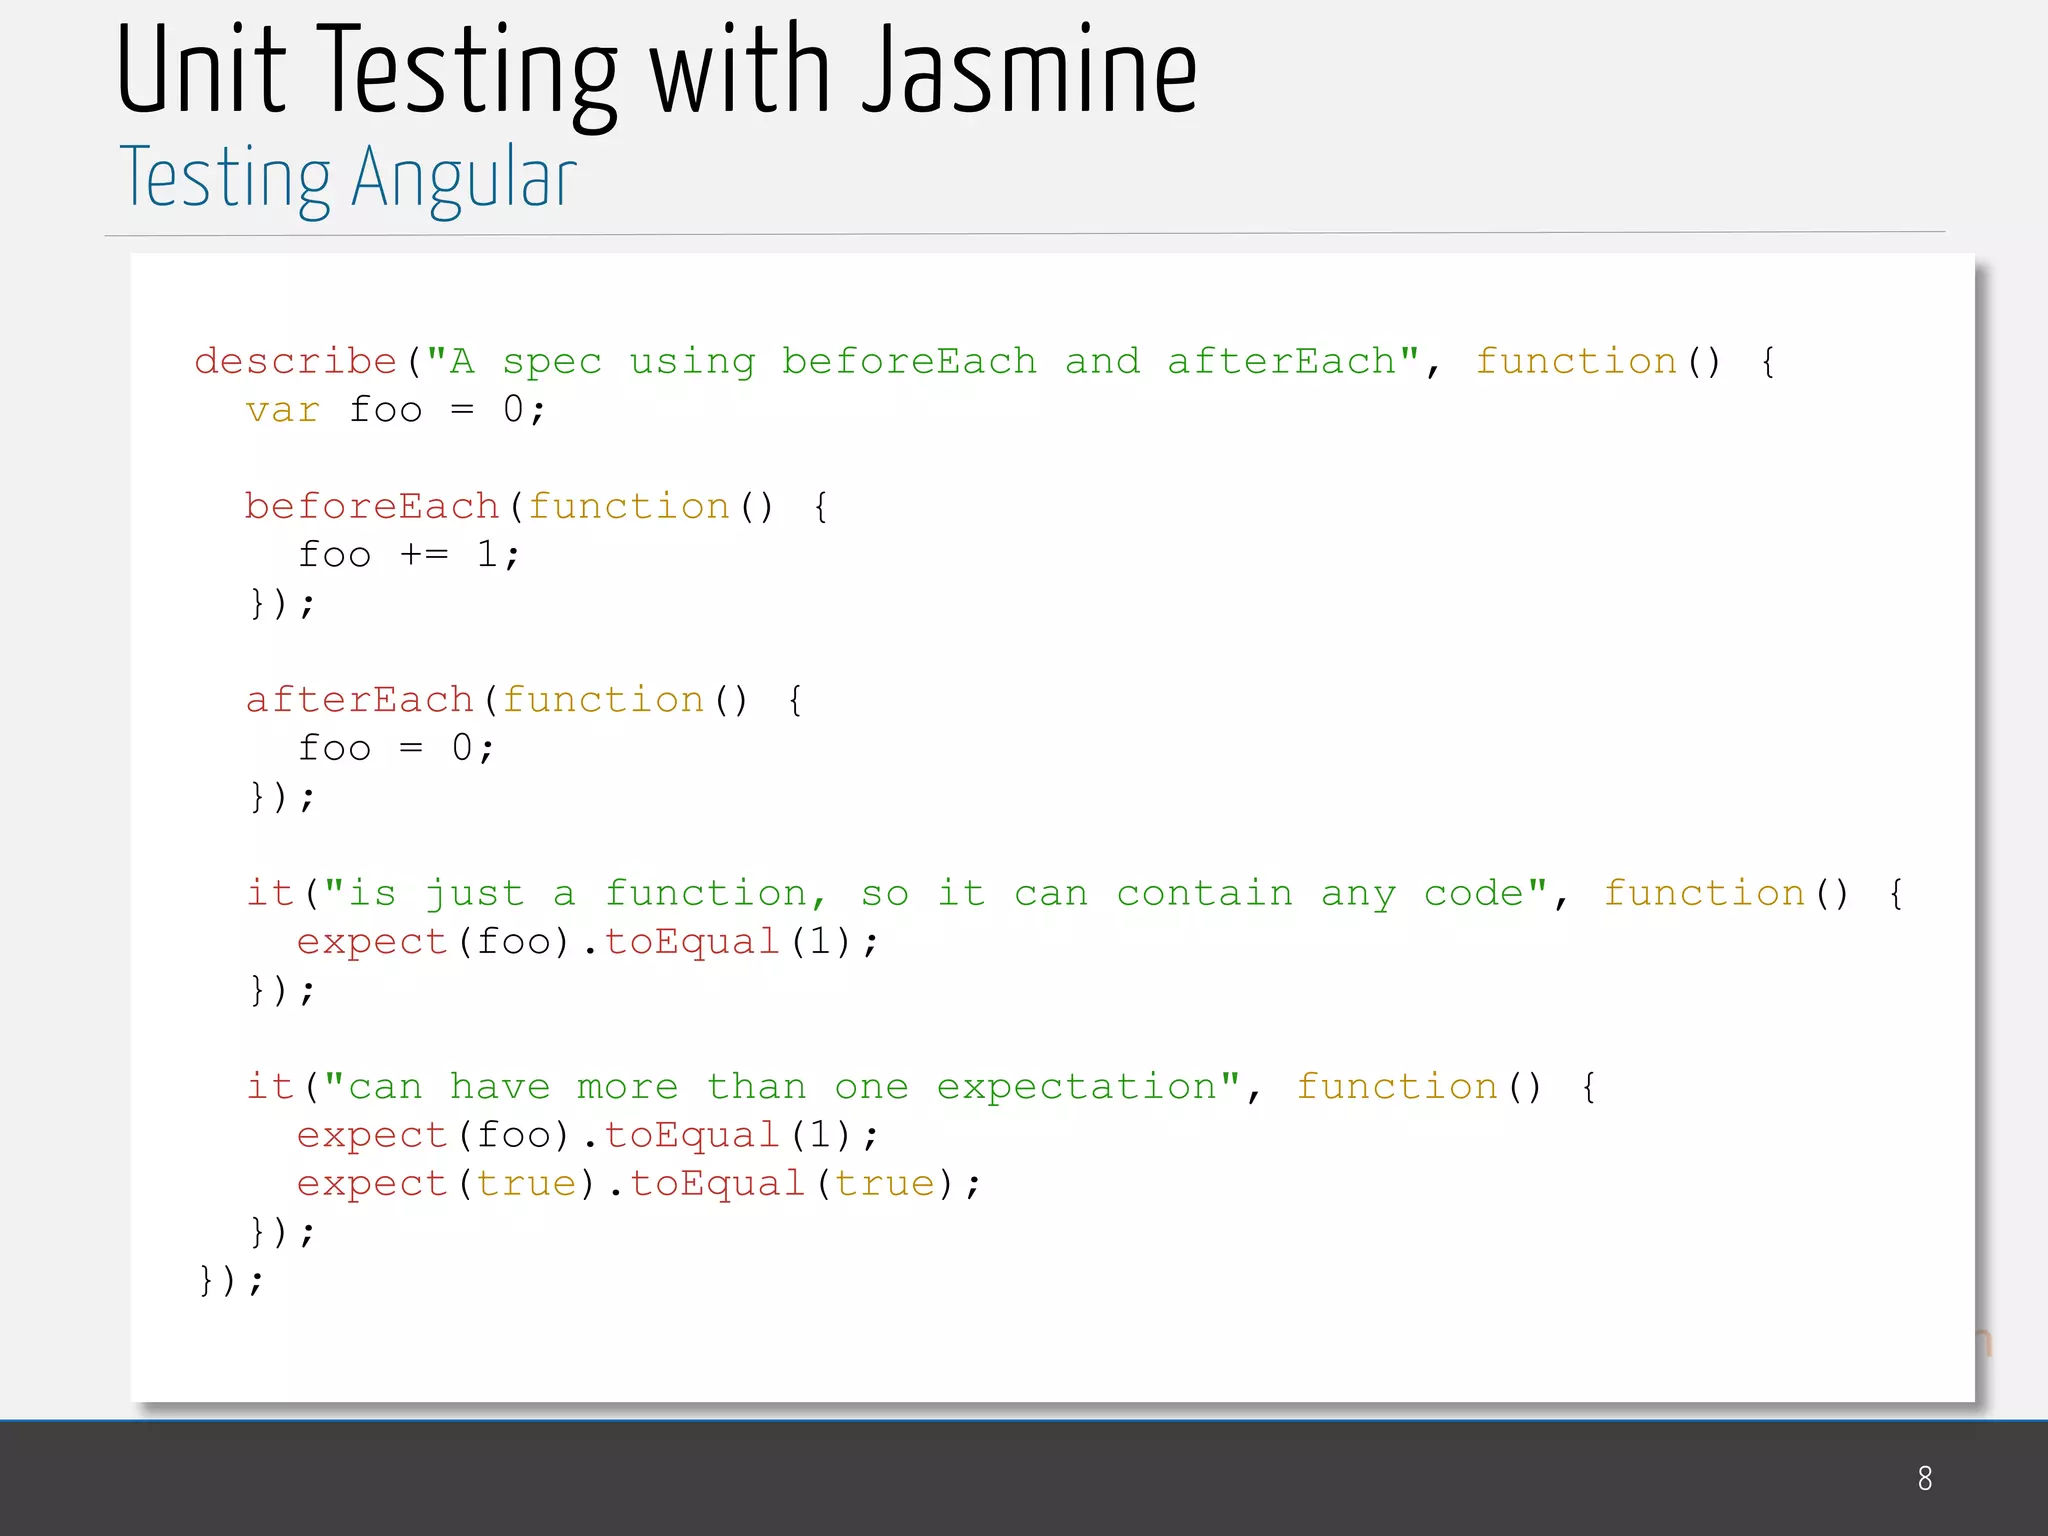Click the slide page number 8

tap(1924, 1478)
